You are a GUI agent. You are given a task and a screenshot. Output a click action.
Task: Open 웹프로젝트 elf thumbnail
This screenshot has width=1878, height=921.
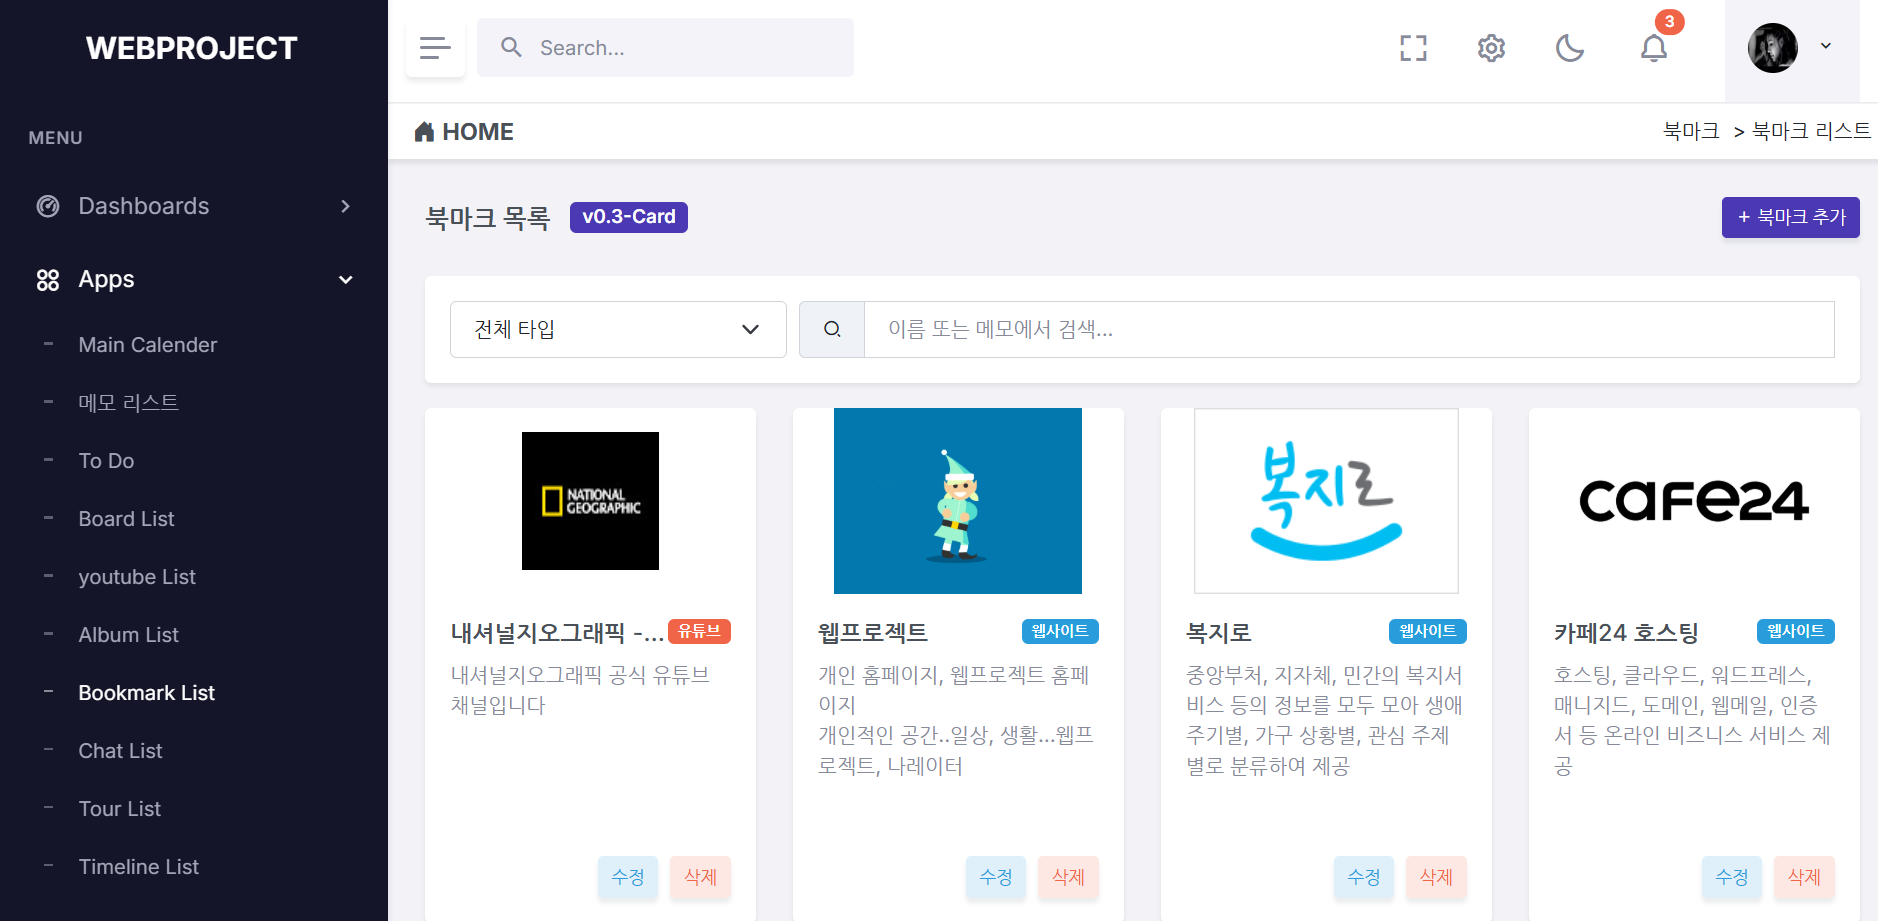(x=958, y=501)
